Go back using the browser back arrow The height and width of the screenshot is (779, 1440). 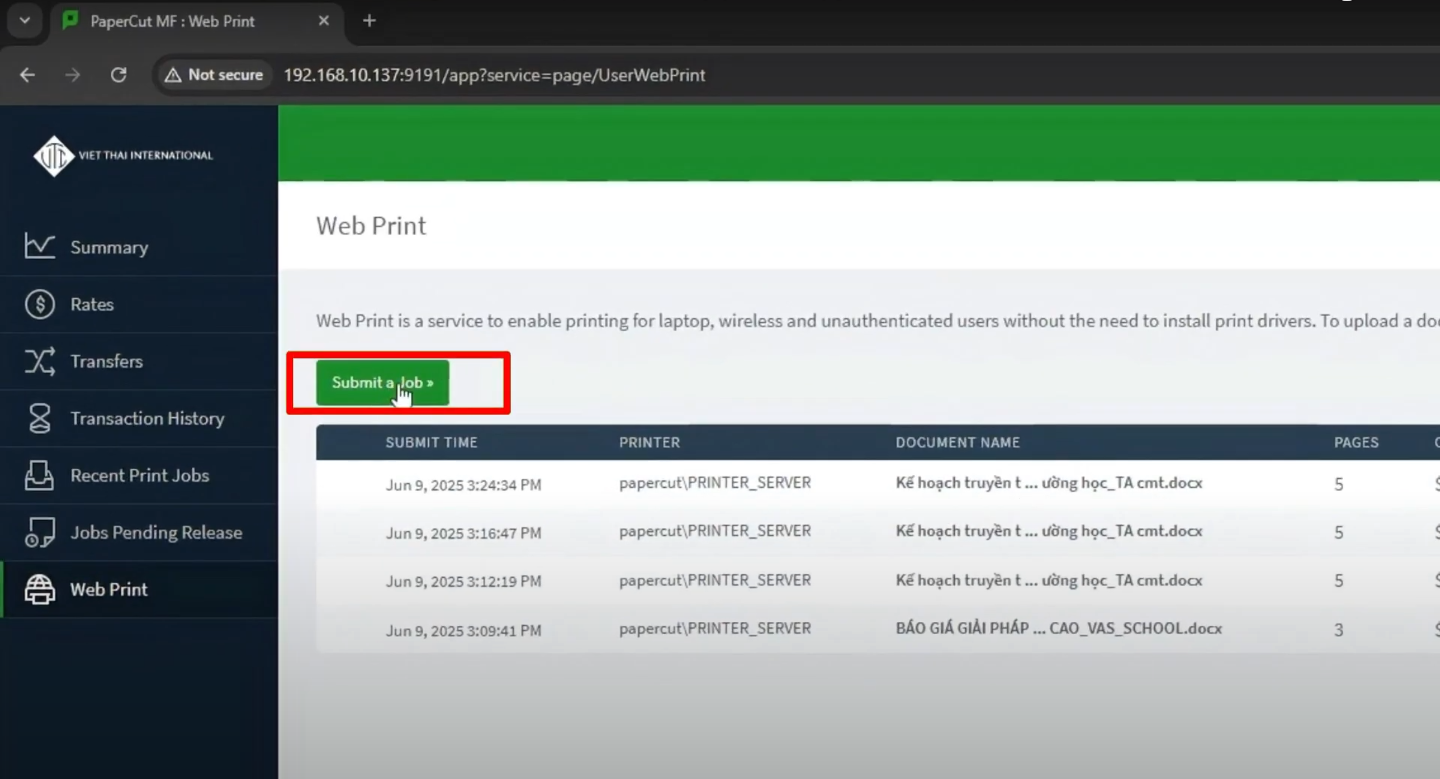tap(27, 75)
